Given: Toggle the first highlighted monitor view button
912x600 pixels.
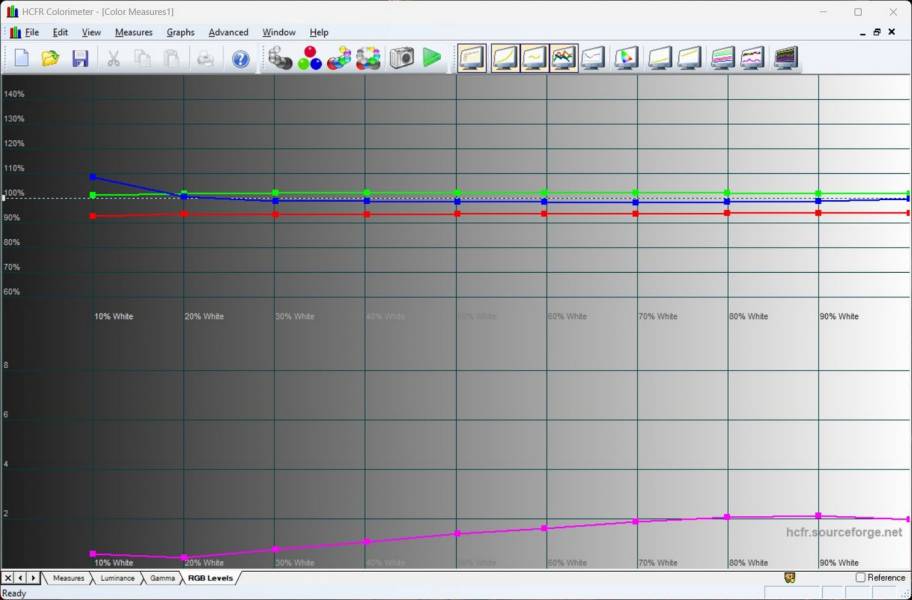Looking at the screenshot, I should pos(472,58).
